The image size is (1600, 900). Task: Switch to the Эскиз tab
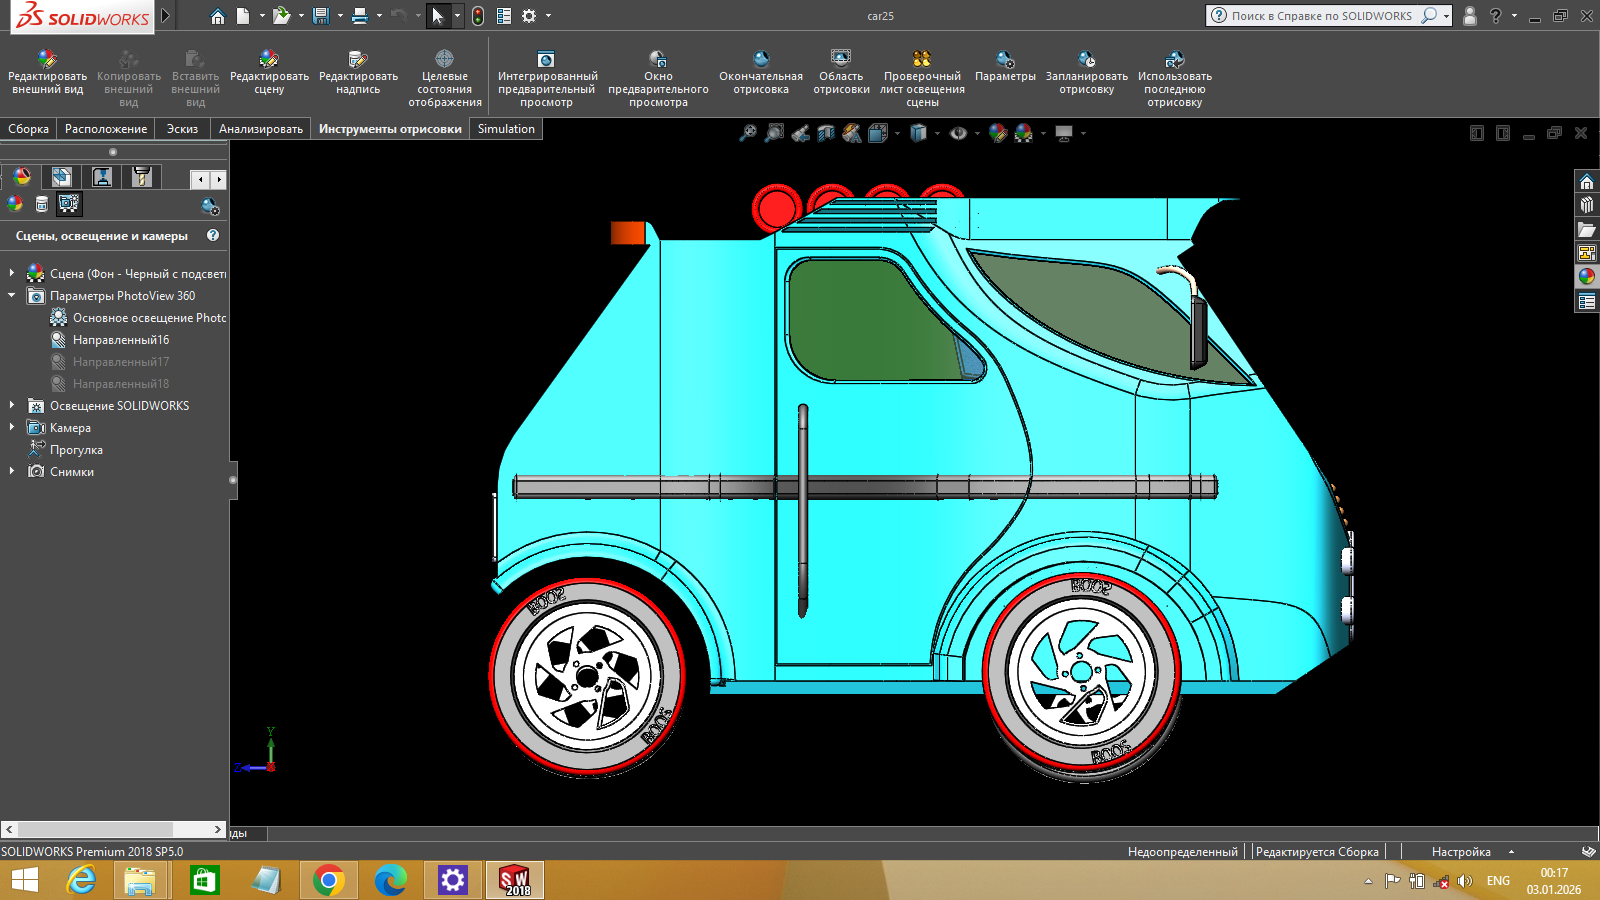coord(182,129)
